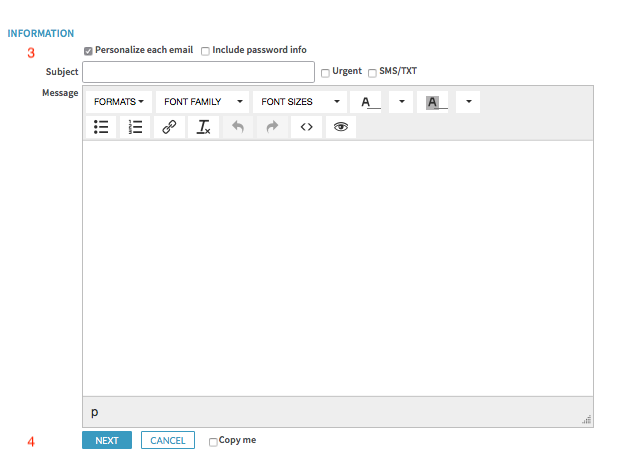Click inside the message body editor
The image size is (625, 472).
[338, 268]
